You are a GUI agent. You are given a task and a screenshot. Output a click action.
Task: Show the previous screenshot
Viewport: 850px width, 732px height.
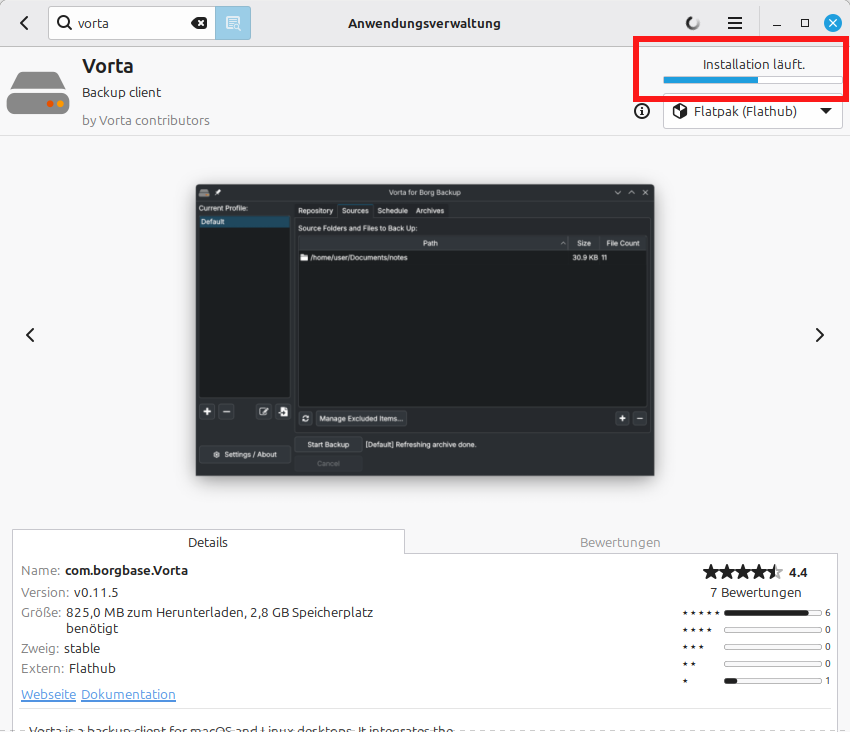tap(30, 335)
